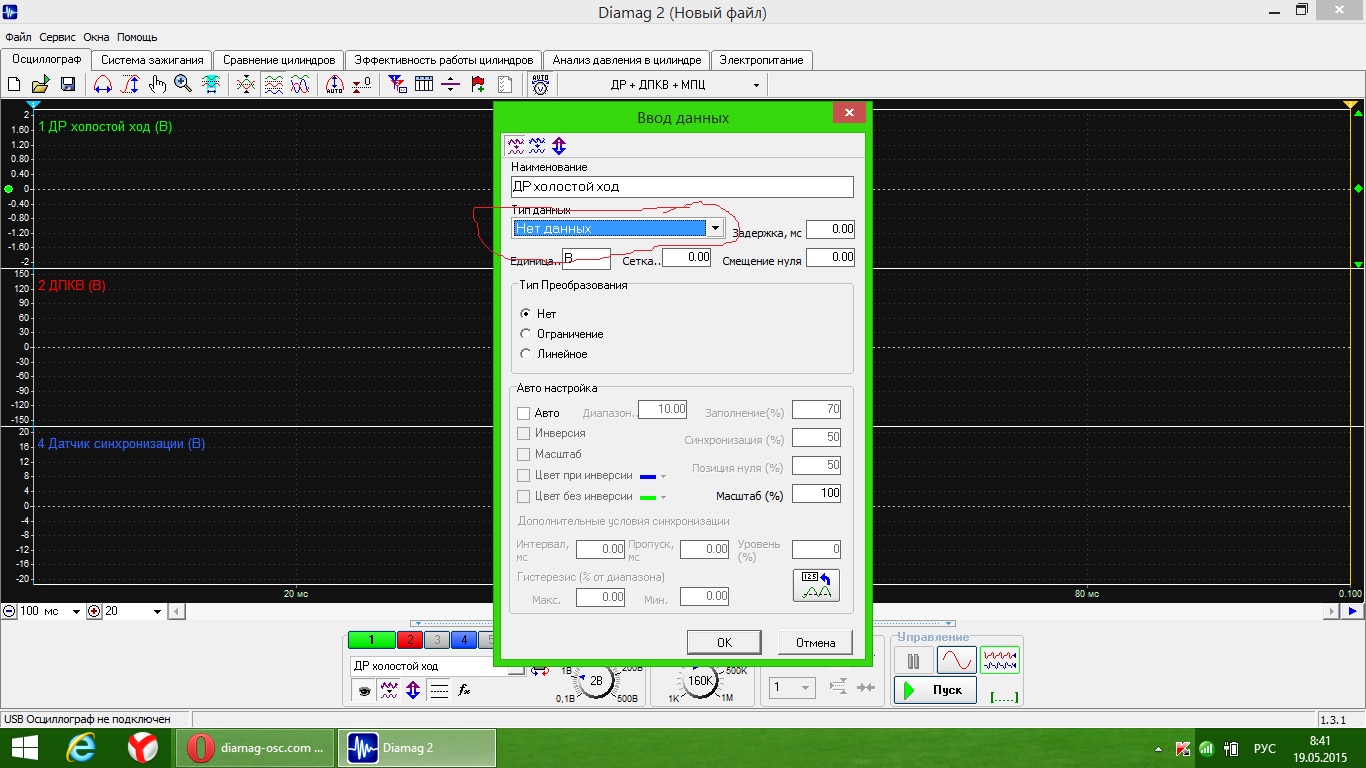Switch to the Сравнение цилиндров tab
1366x768 pixels.
[x=279, y=60]
